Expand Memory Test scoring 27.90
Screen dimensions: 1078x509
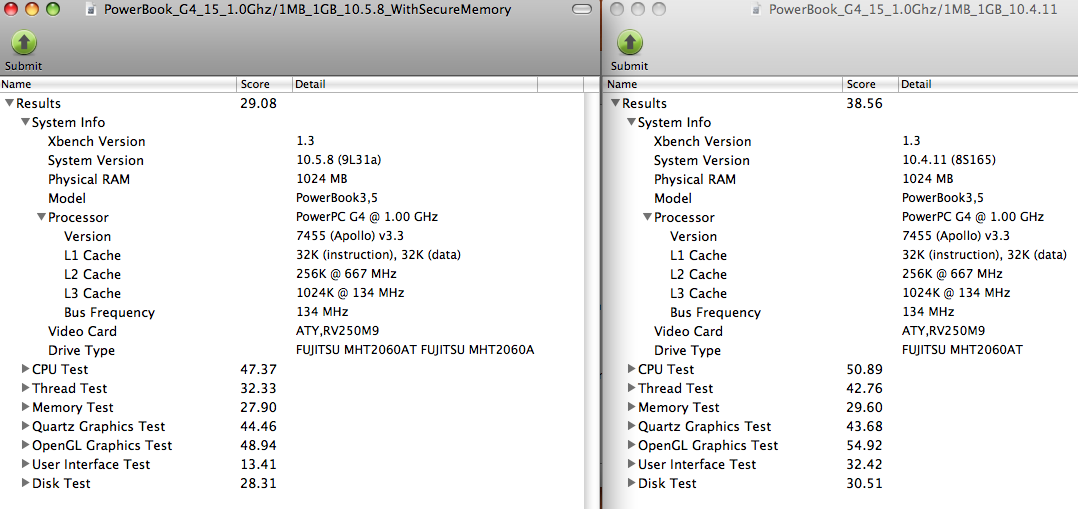point(26,408)
